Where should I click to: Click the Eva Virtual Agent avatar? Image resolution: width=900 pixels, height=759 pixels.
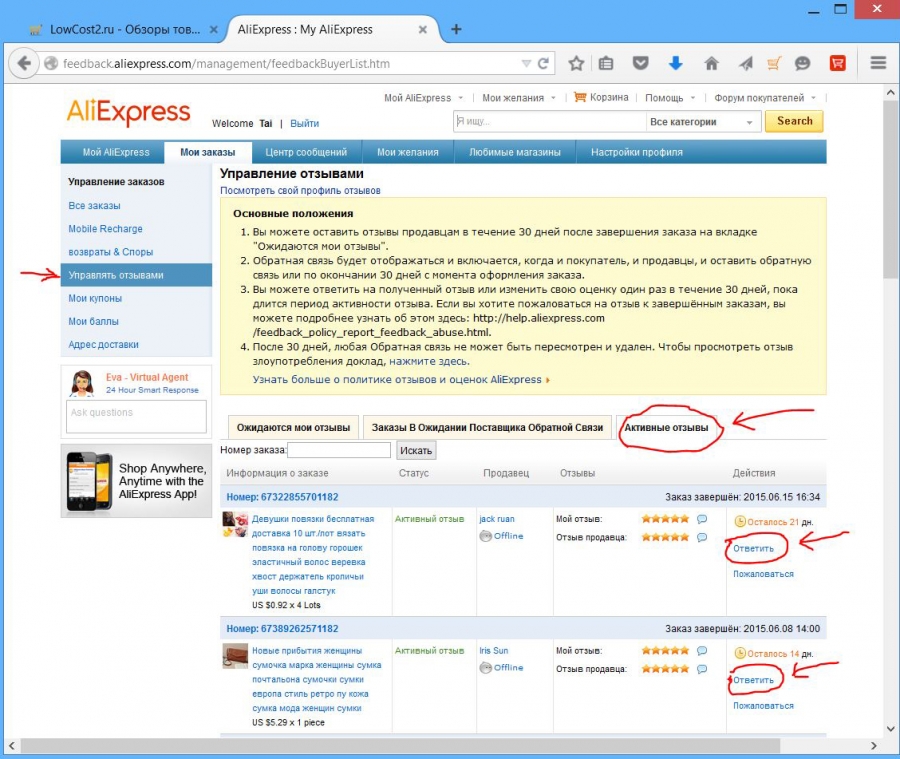pos(82,384)
